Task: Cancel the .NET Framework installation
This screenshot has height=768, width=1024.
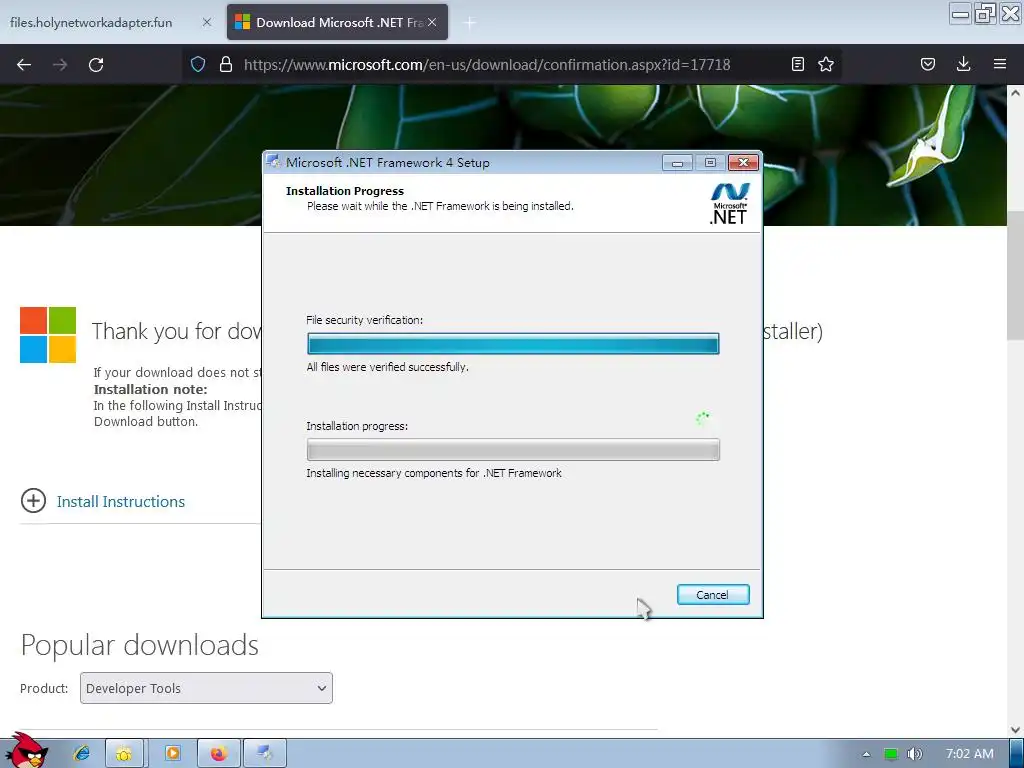Action: (713, 594)
